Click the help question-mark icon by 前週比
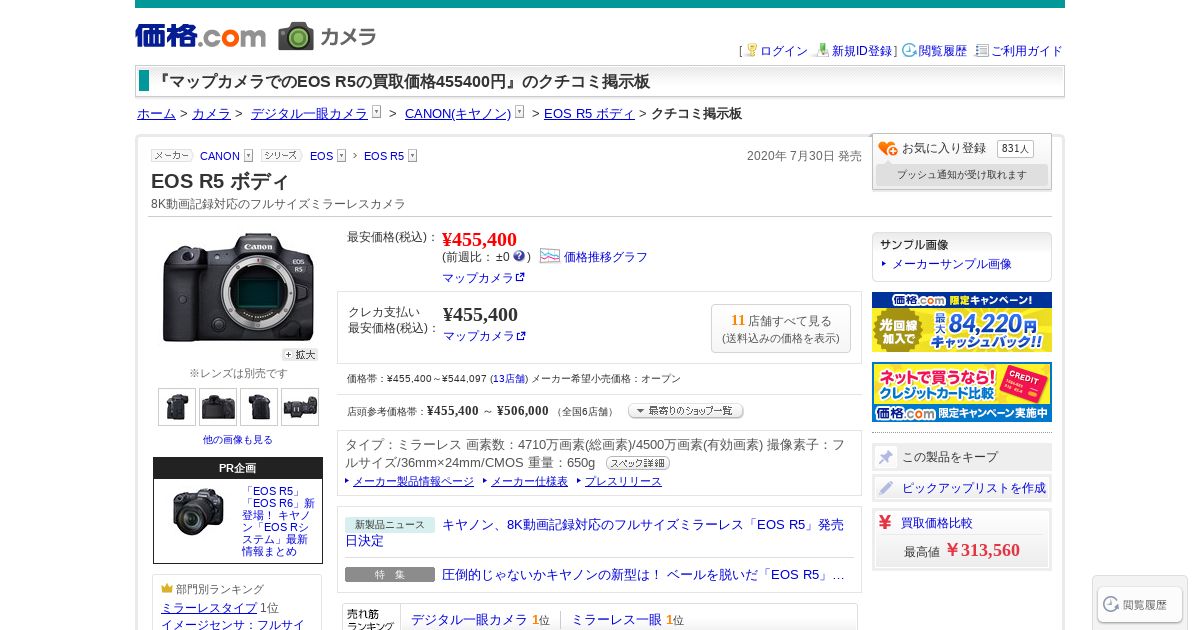This screenshot has height=630, width=1200. coord(519,256)
